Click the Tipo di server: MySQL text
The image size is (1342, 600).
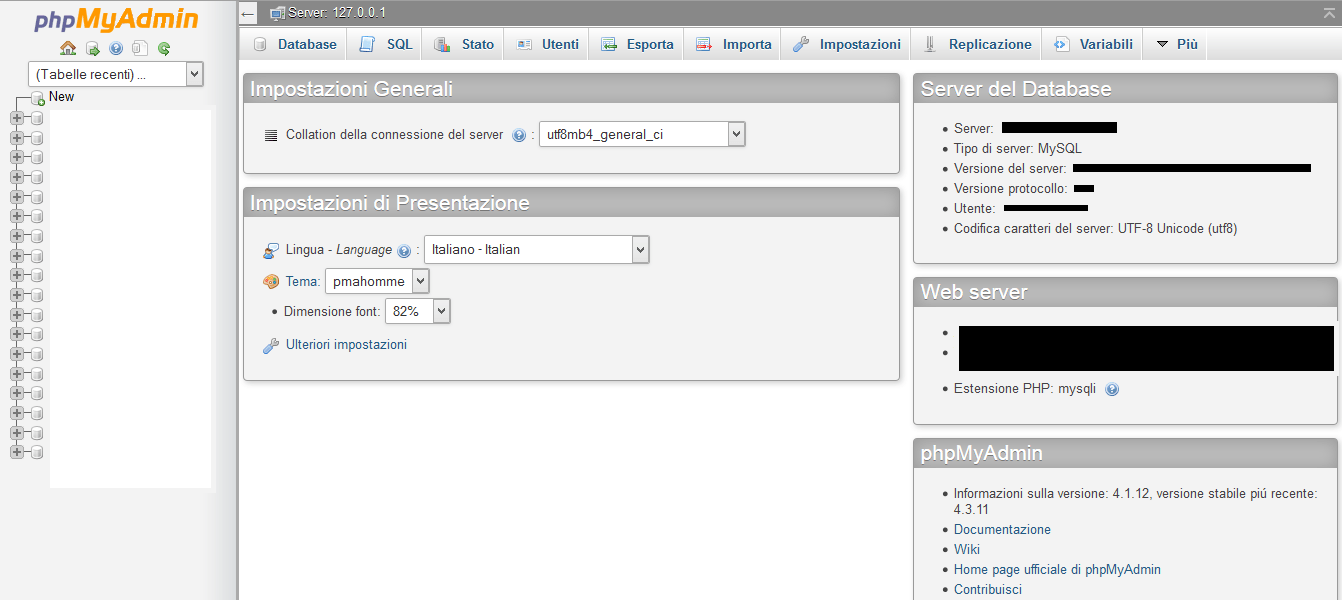(1018, 149)
